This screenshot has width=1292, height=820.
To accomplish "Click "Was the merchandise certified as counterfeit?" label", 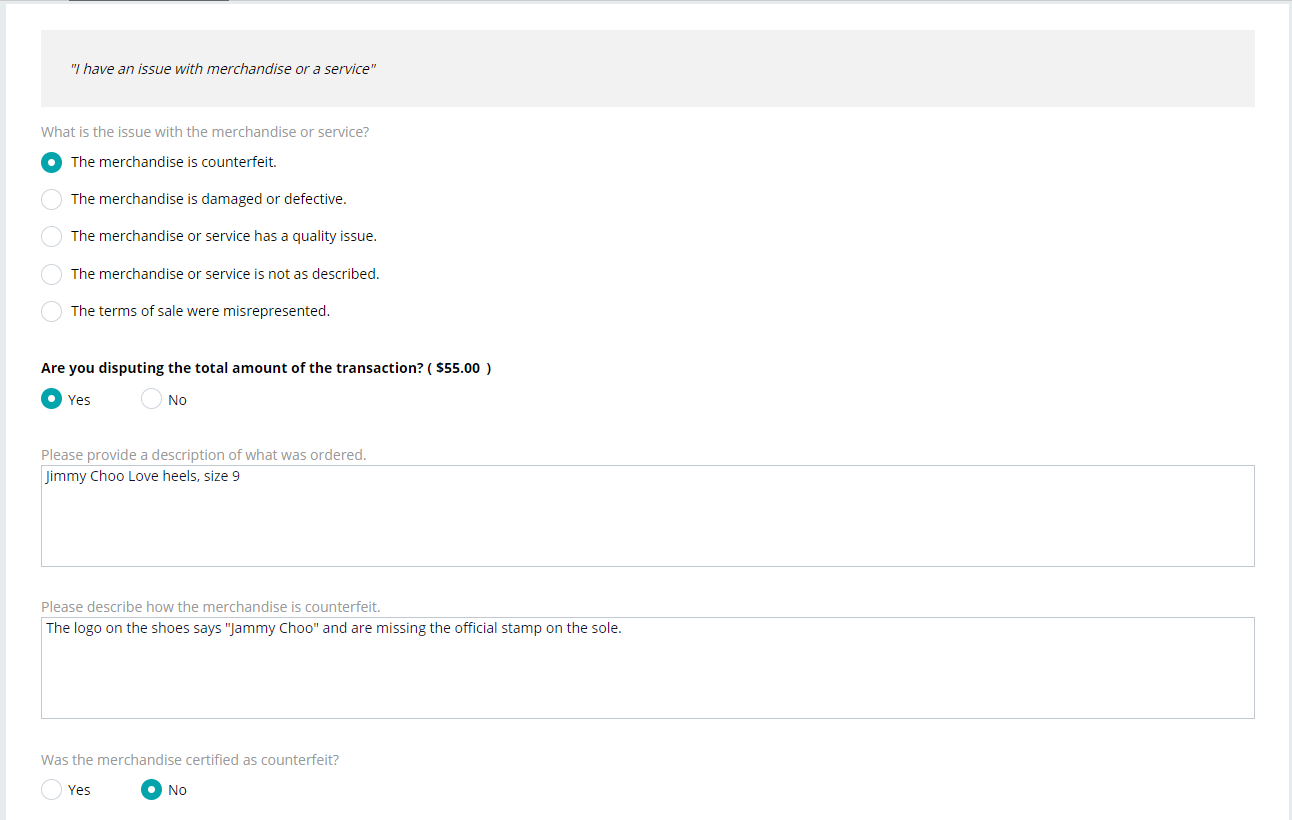I will click(190, 760).
